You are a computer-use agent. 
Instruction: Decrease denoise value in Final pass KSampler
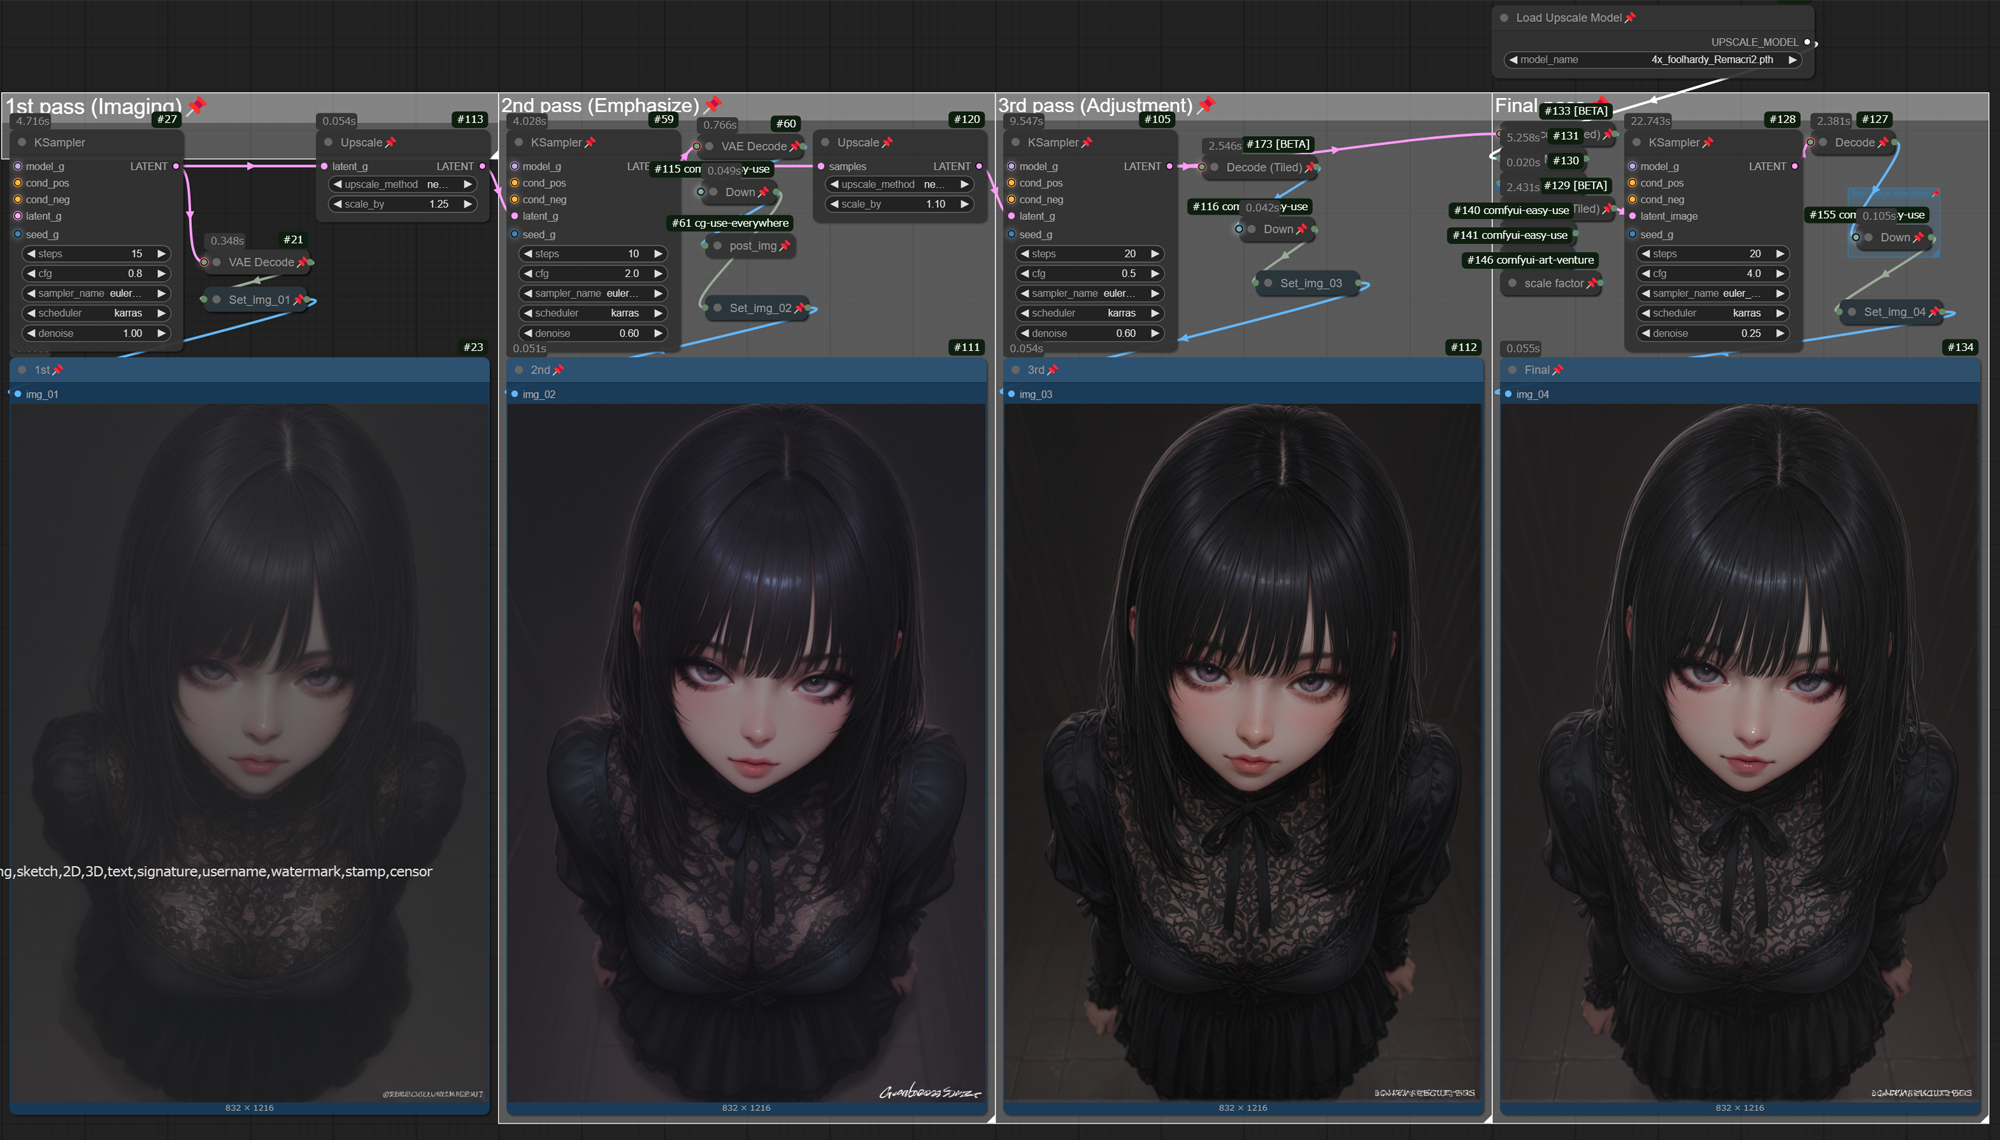tap(1646, 333)
